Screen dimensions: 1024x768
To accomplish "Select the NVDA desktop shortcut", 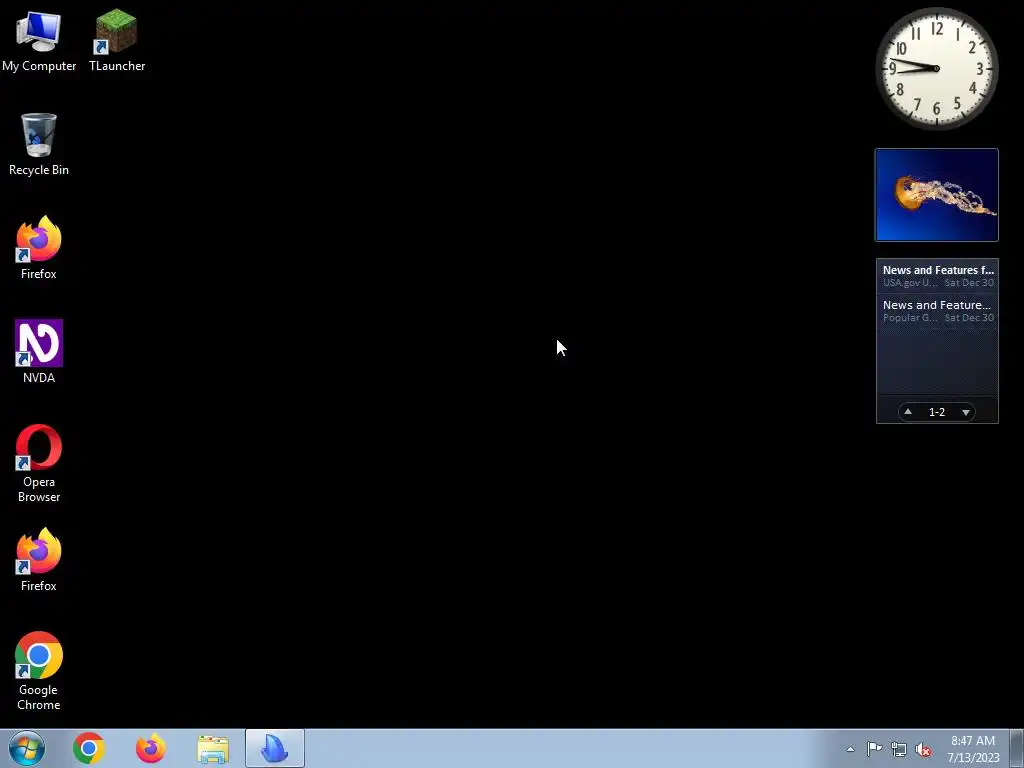I will pyautogui.click(x=39, y=352).
